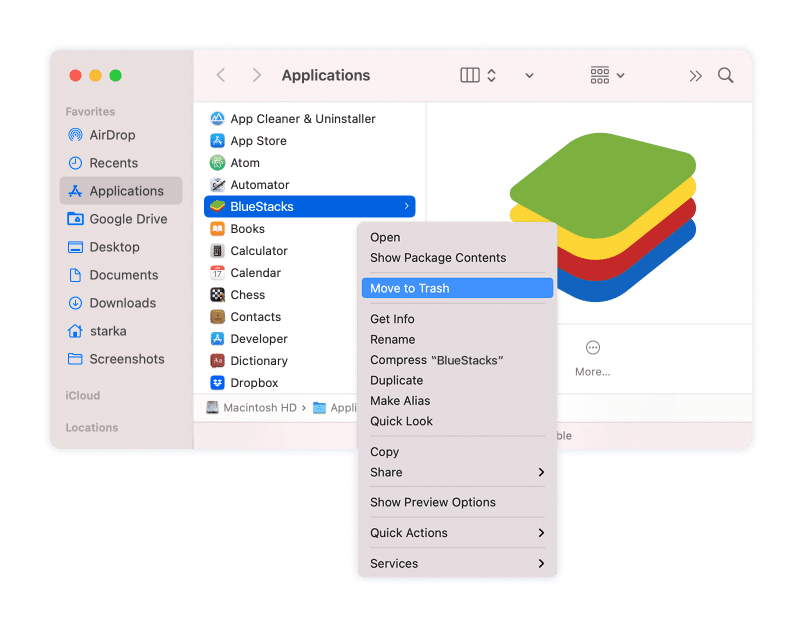Expand the Quick Actions submenu
802x628 pixels.
click(455, 533)
